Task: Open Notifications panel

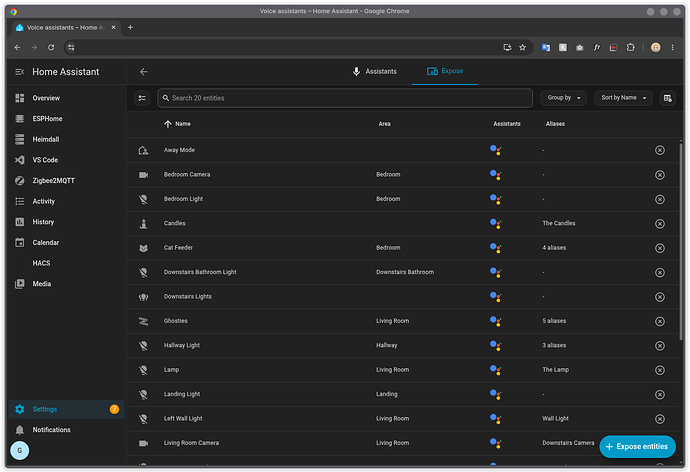Action: (66, 430)
